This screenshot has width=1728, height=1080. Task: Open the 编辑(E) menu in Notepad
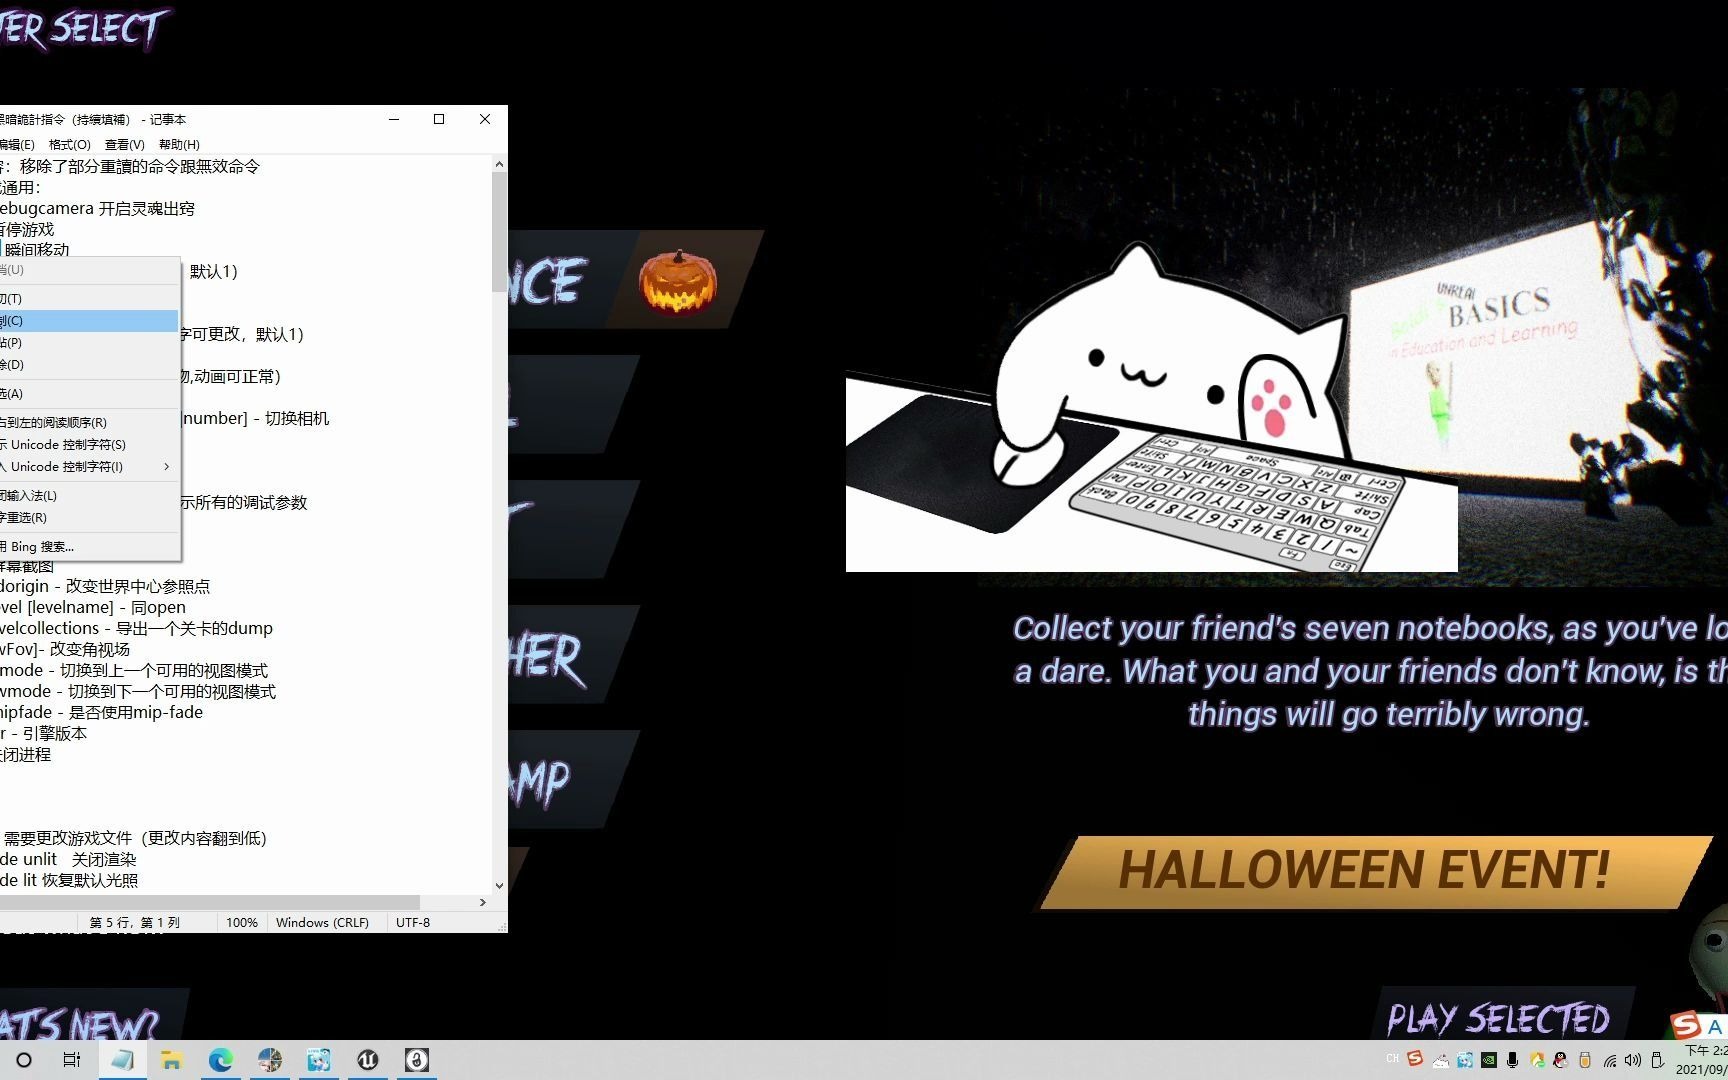click(17, 144)
